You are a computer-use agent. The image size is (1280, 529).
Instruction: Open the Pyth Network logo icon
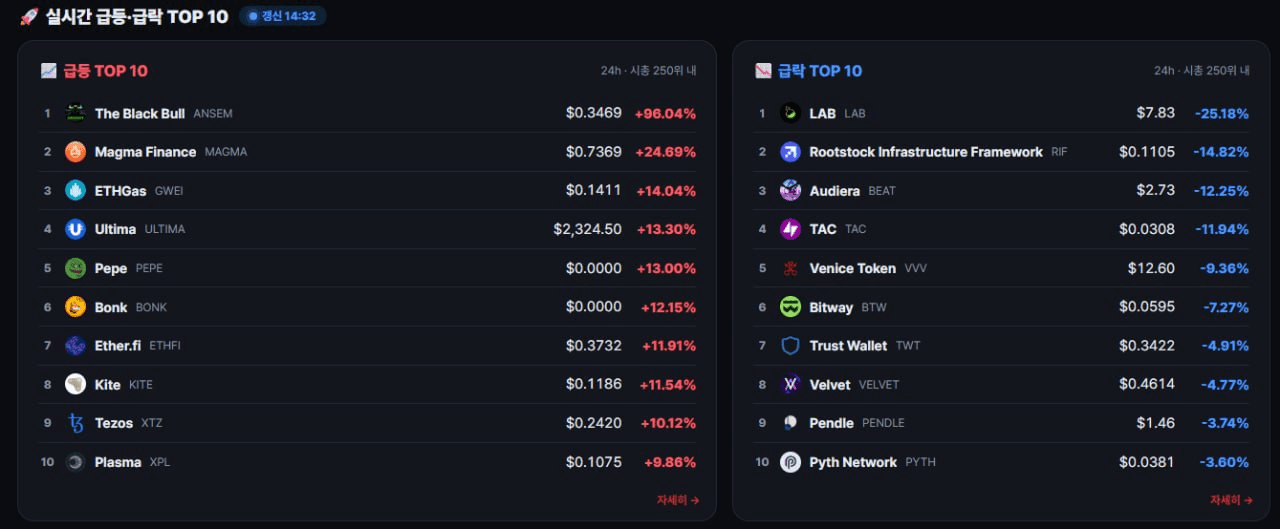[790, 462]
